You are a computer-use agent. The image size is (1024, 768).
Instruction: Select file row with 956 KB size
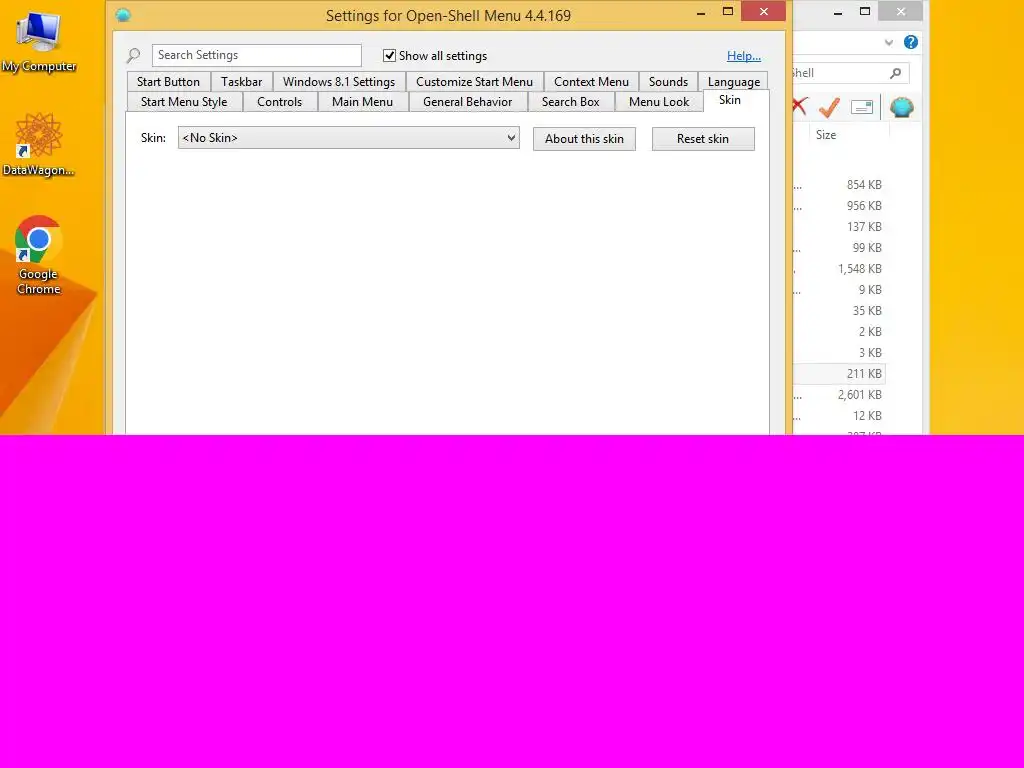pos(839,206)
